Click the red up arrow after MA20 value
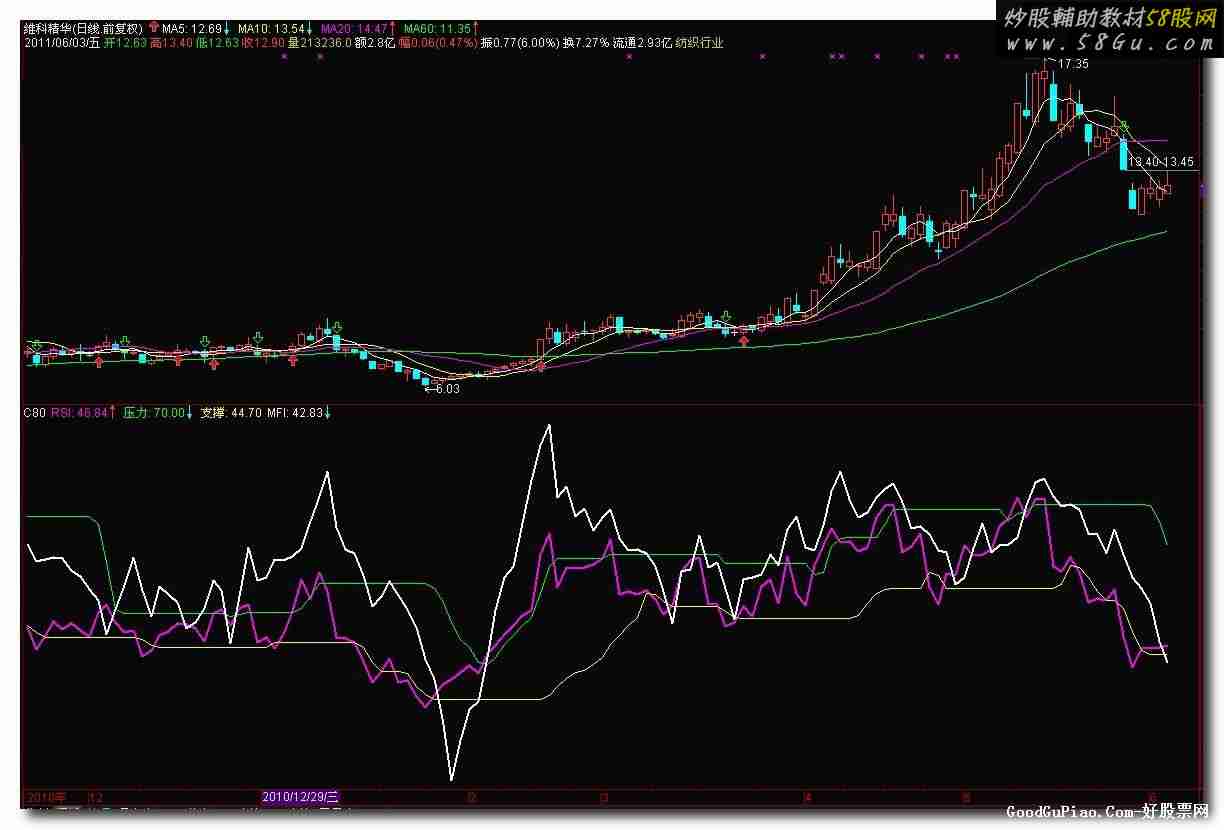The height and width of the screenshot is (830, 1224). tap(391, 29)
